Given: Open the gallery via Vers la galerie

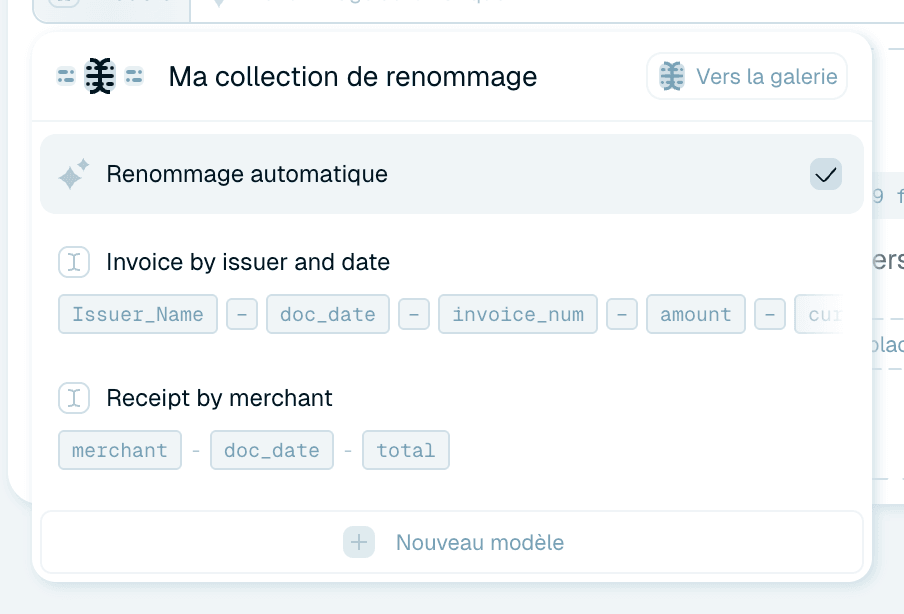Looking at the screenshot, I should (x=747, y=76).
